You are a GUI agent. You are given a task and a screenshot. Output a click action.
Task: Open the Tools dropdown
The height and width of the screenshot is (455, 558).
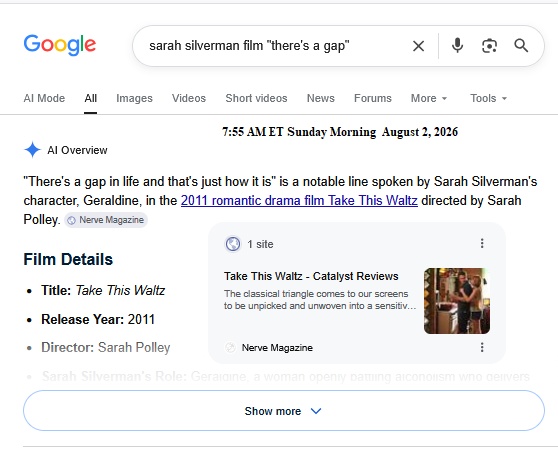point(488,98)
